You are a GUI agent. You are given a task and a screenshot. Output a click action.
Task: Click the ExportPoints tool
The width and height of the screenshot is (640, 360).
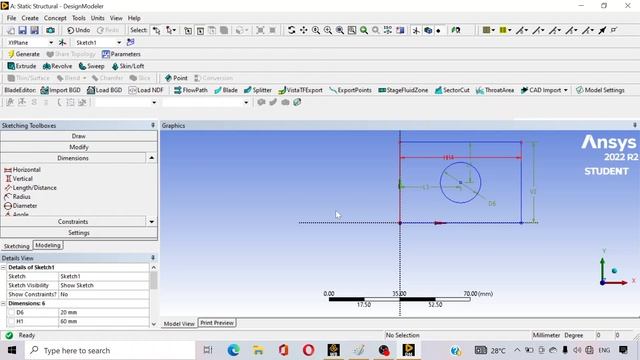click(350, 90)
